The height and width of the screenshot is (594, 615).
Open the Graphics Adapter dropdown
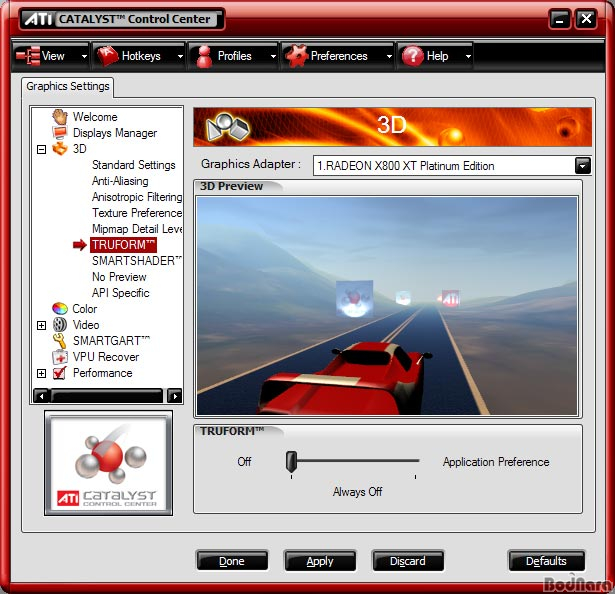[582, 166]
